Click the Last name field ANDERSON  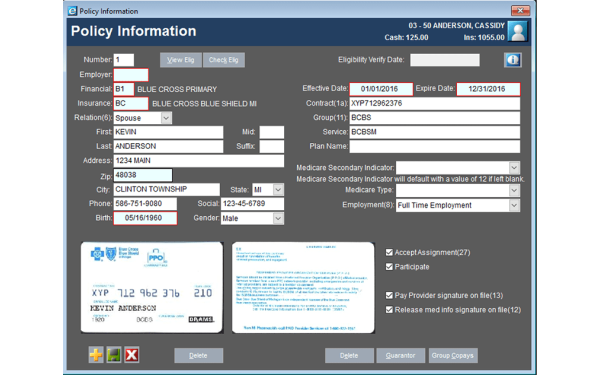[x=168, y=147]
